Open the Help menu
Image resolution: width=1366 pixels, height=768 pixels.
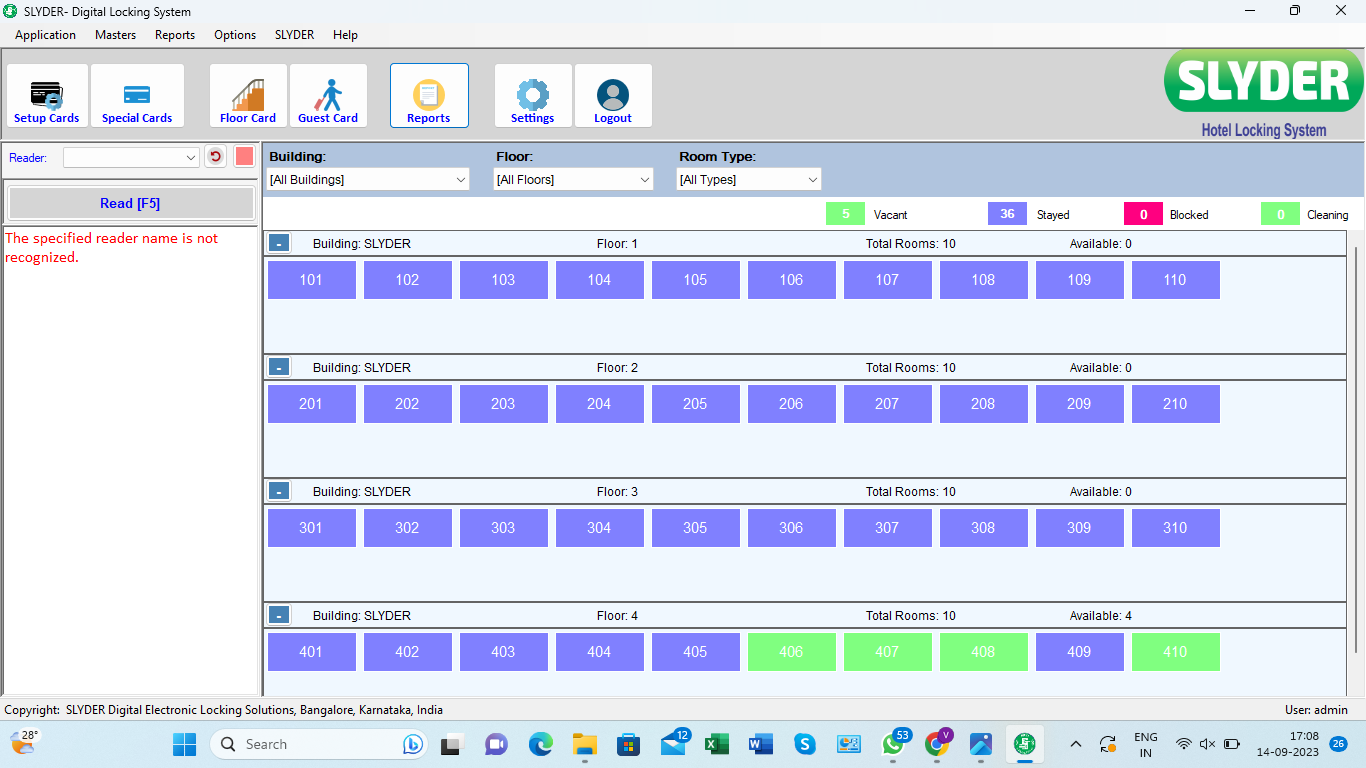tap(345, 34)
